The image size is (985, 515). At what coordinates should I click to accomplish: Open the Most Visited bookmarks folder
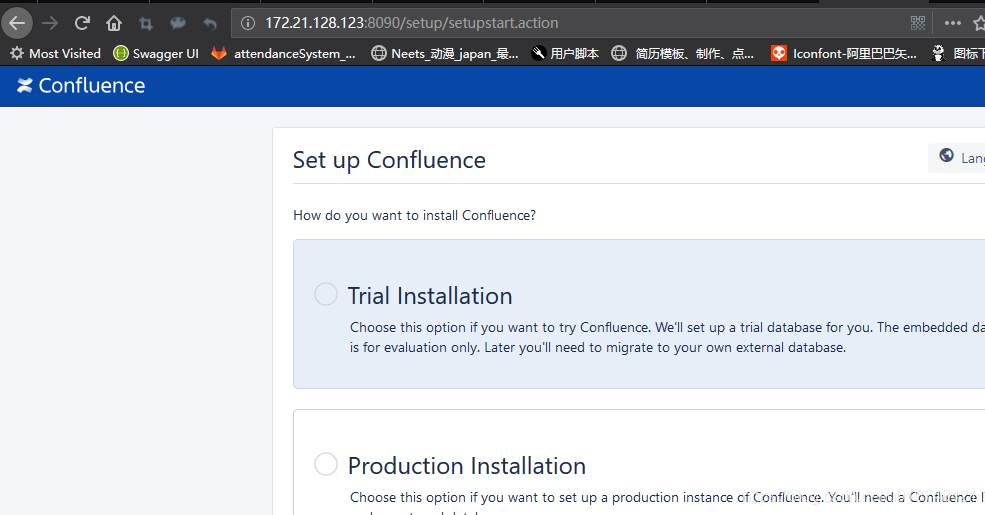coord(55,53)
